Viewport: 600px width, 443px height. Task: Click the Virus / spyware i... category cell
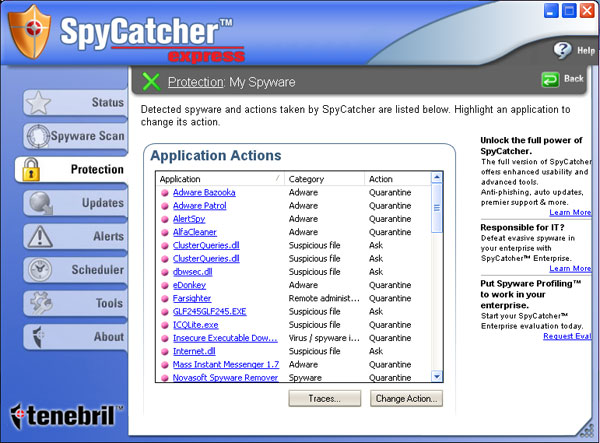324,338
